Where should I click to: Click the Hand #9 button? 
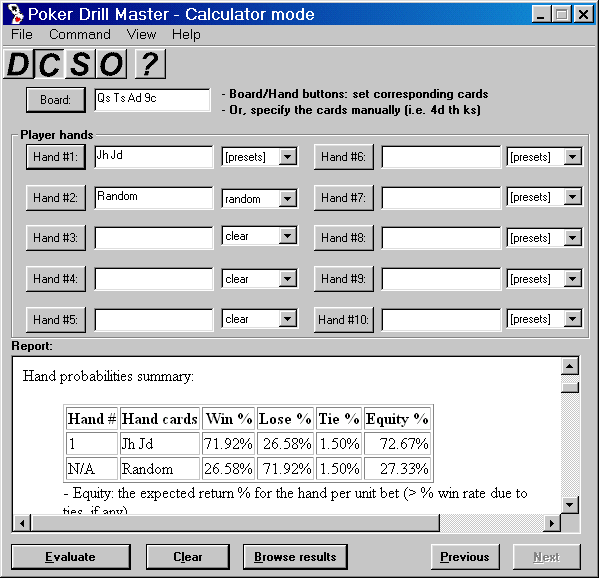coord(343,278)
